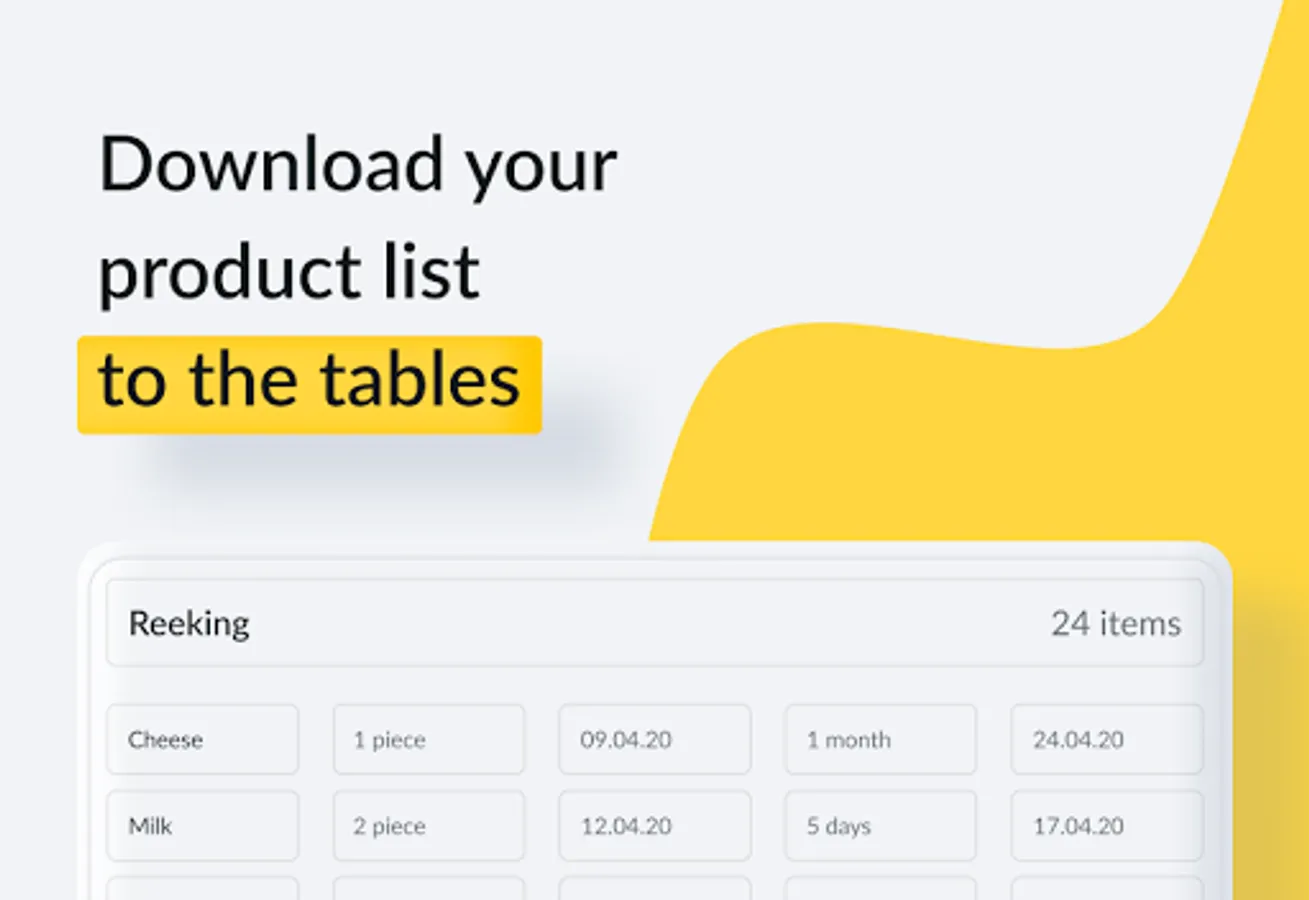Select the 24.04.20 expiry date cell

click(x=1107, y=739)
